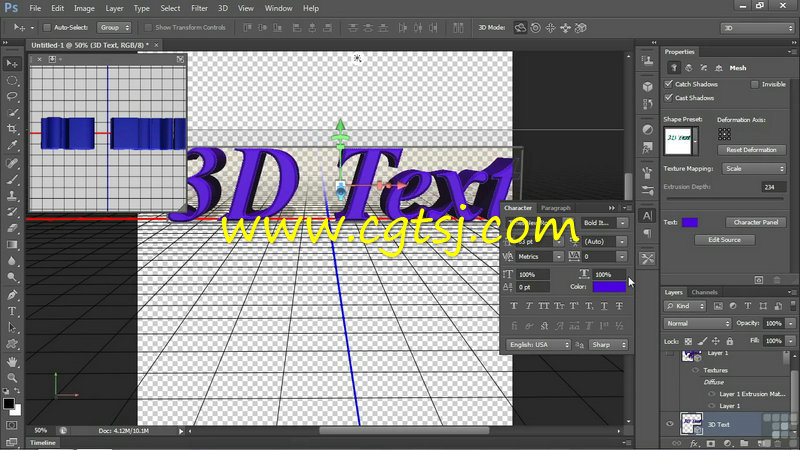800x450 pixels.
Task: Open the Layer menu
Action: 114,8
